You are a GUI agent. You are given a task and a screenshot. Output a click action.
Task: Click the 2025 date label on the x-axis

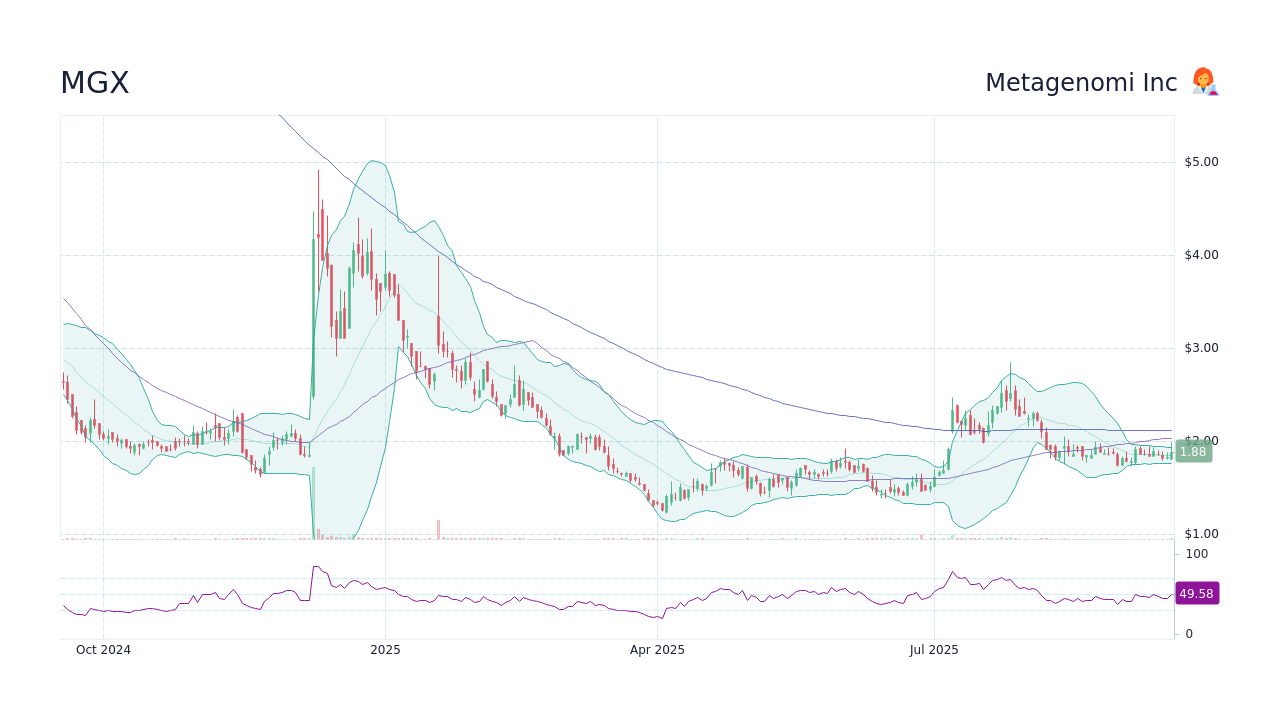[x=385, y=649]
